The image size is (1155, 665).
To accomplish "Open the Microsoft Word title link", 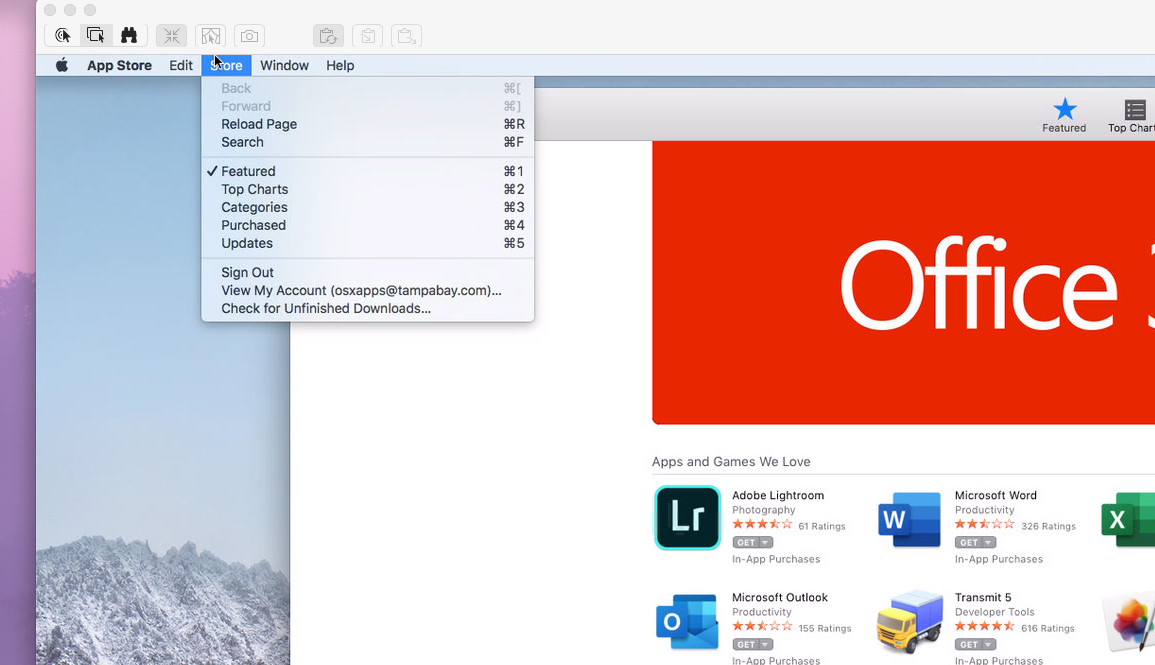I will [x=995, y=496].
